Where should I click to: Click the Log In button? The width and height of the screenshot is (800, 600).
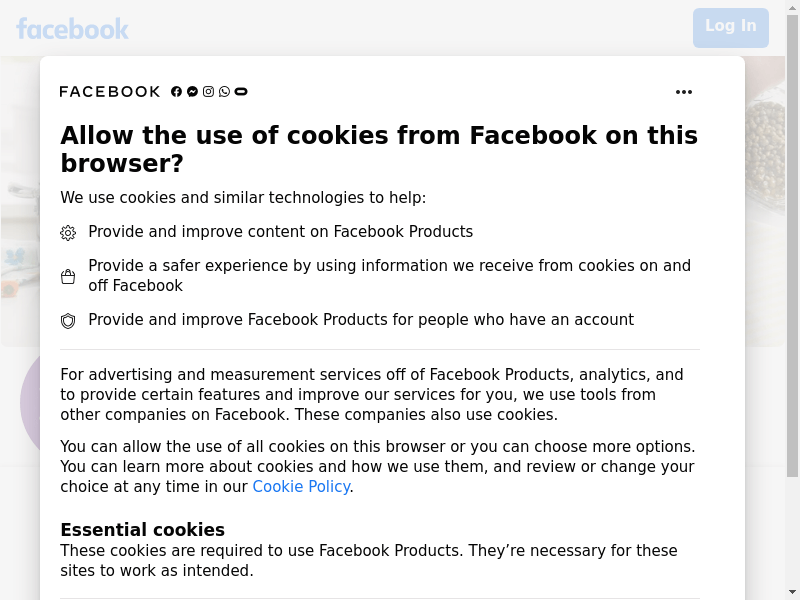coord(731,28)
